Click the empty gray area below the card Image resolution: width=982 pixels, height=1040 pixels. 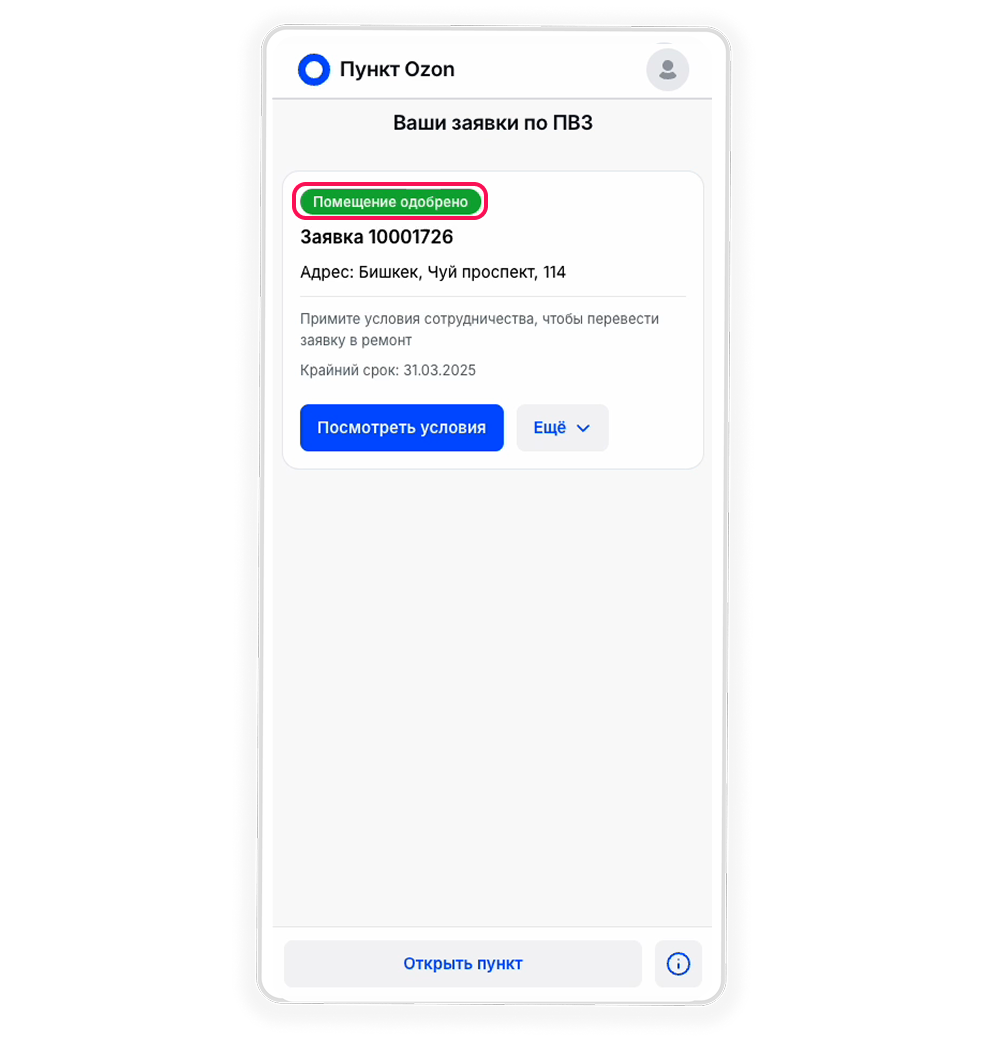tap(493, 696)
